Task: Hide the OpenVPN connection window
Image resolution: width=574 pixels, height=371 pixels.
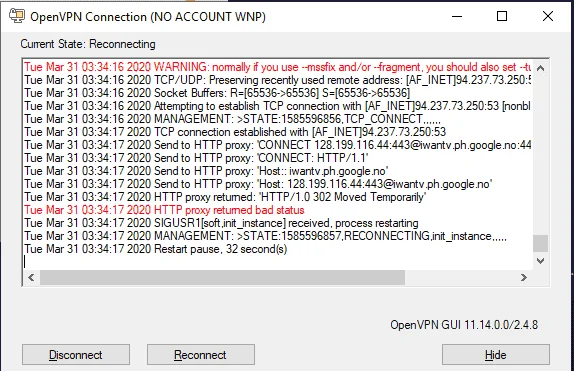Action: pyautogui.click(x=496, y=355)
